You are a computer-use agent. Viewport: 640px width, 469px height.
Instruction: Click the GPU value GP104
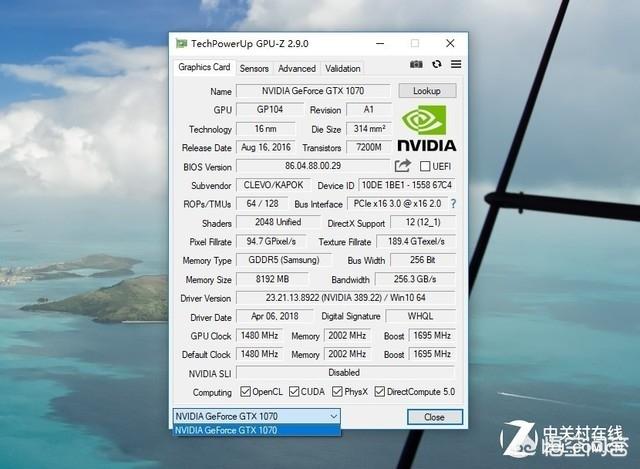point(270,109)
